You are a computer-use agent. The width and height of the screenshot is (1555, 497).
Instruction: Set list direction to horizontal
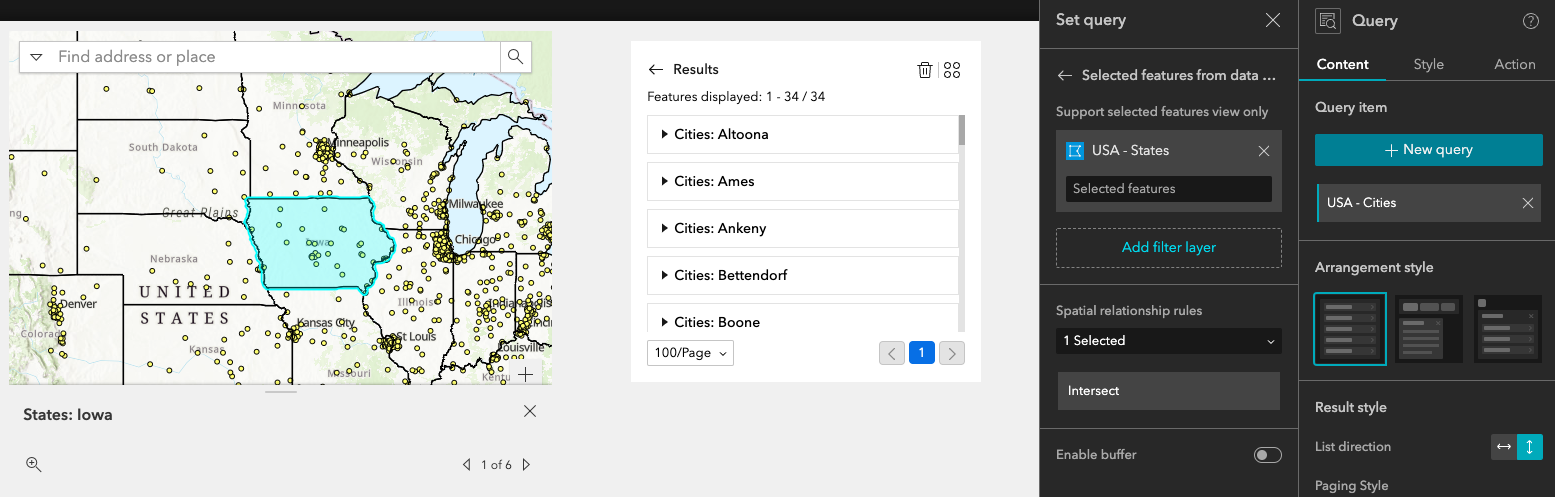1503,447
